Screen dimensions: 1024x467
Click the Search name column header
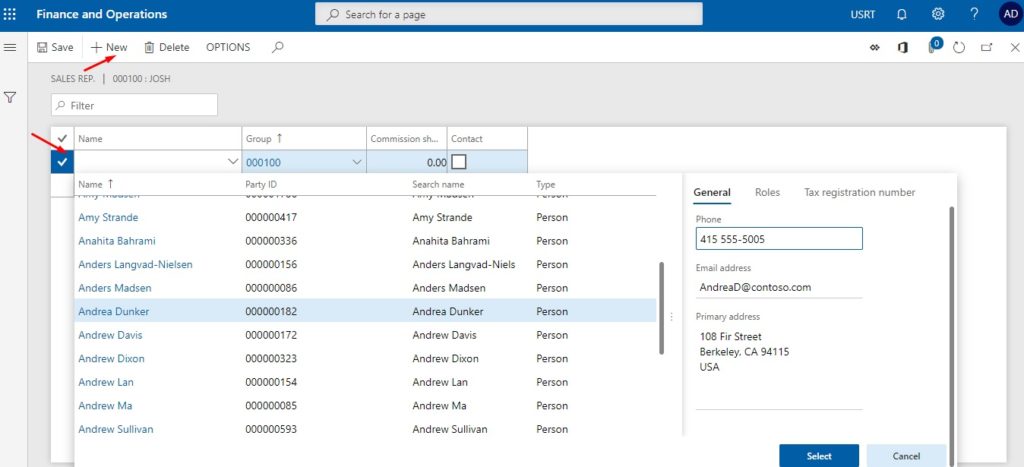point(438,185)
